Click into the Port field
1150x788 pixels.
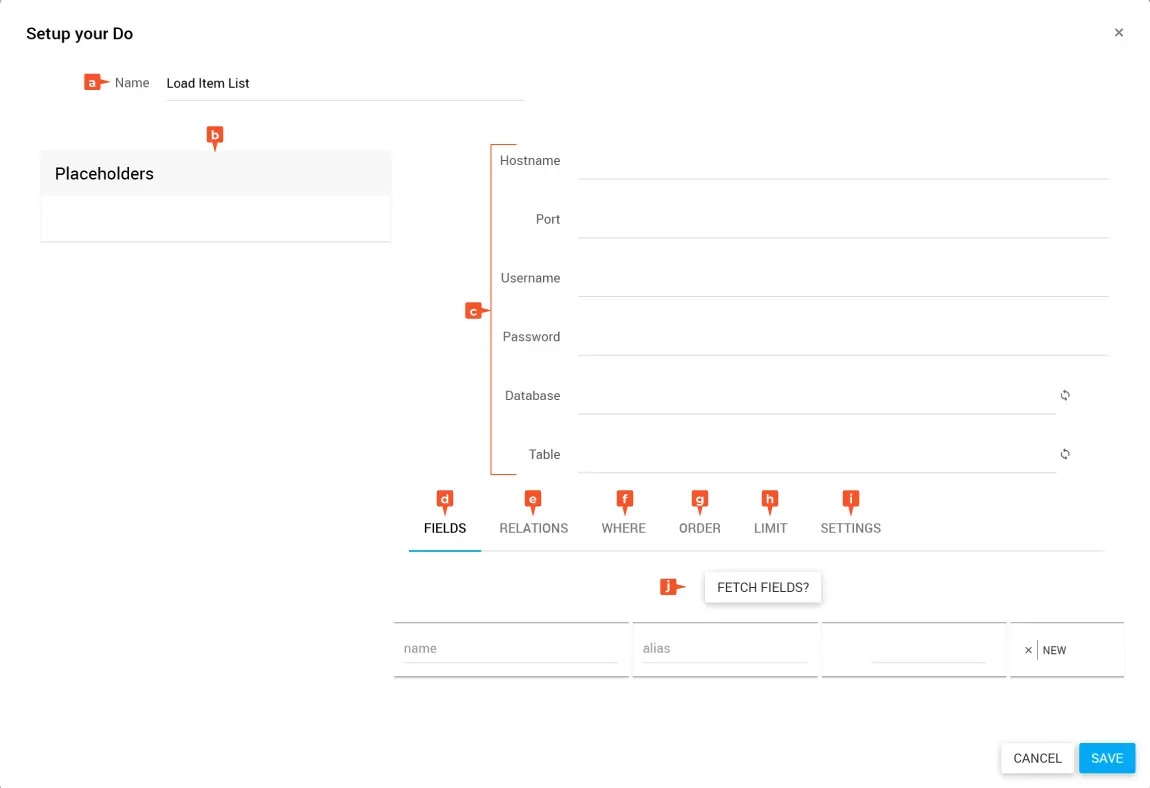tap(842, 221)
